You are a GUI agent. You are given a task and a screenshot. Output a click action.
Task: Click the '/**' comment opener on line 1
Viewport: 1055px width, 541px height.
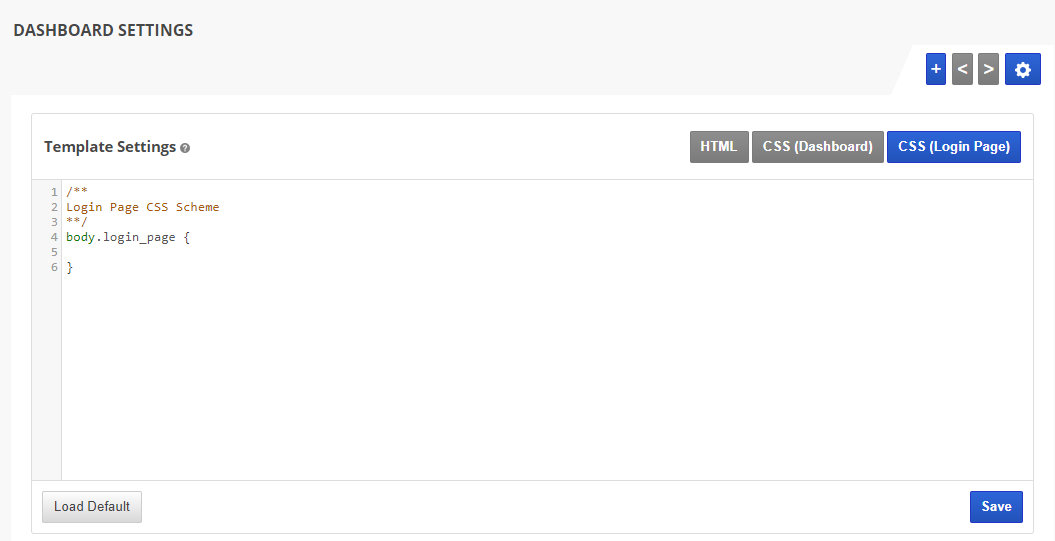click(x=77, y=192)
